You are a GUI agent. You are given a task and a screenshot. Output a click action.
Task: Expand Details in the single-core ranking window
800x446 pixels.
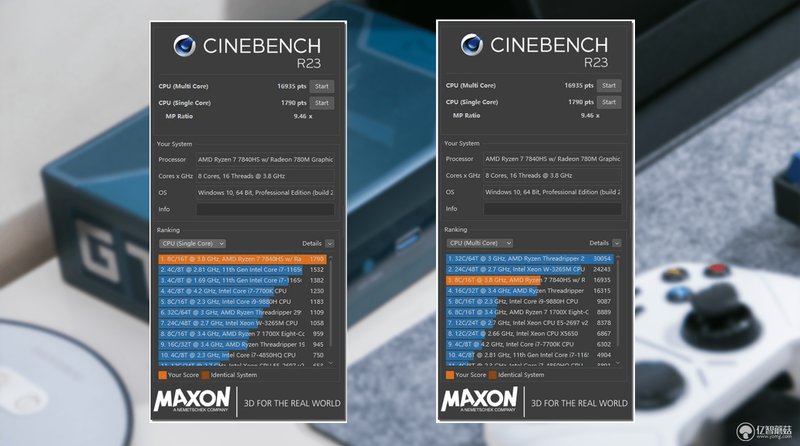click(x=329, y=243)
